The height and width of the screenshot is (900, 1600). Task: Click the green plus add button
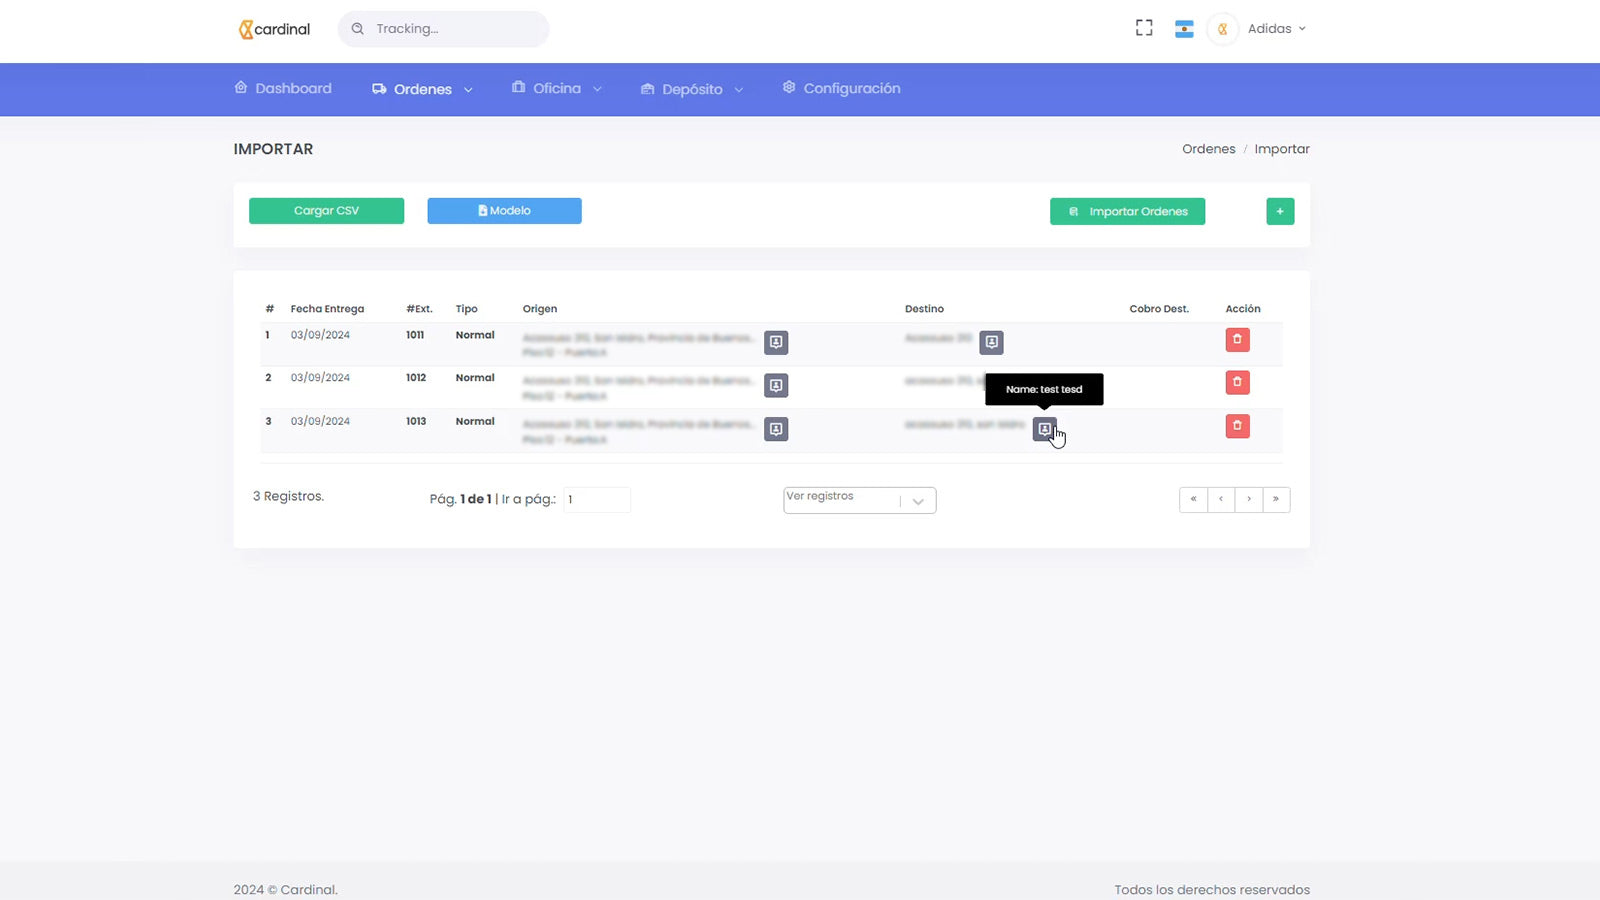coord(1280,211)
